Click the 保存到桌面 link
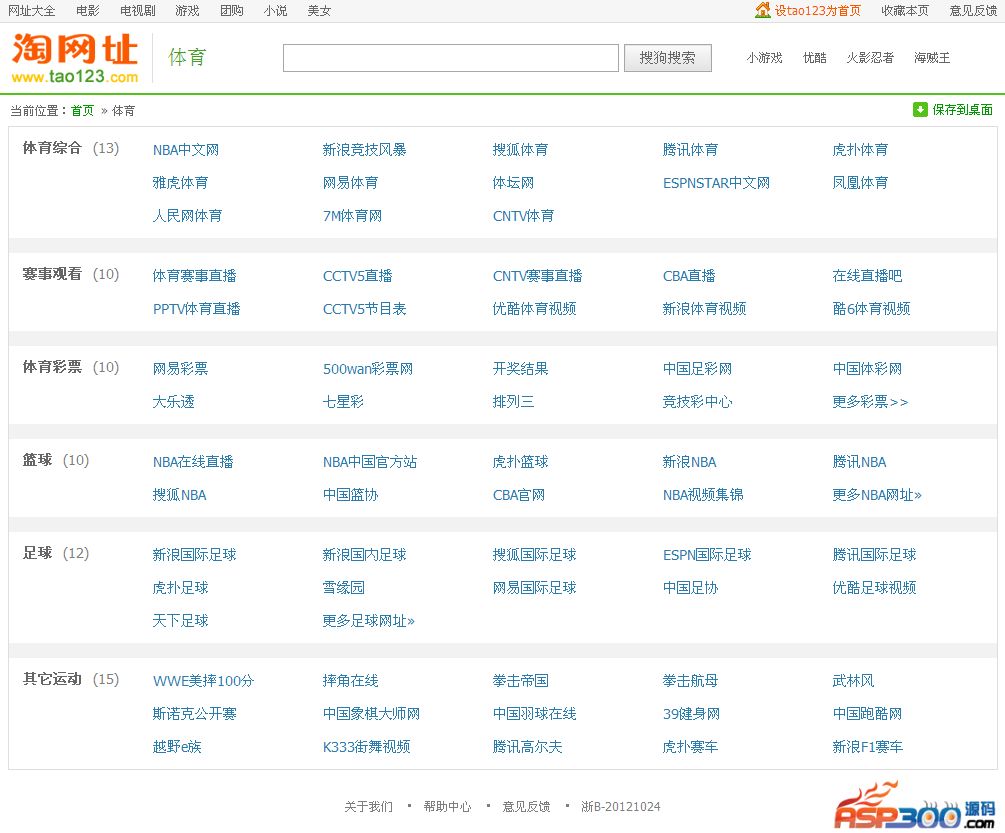Screen dimensions: 1005x833 [962, 110]
